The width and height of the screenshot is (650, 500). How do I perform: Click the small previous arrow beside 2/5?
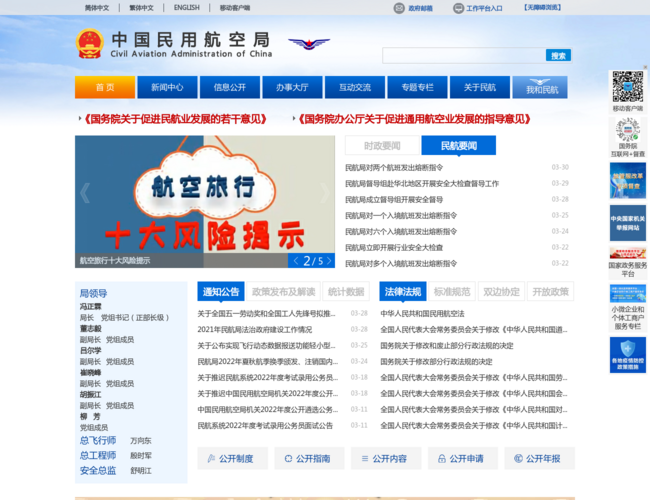point(296,261)
